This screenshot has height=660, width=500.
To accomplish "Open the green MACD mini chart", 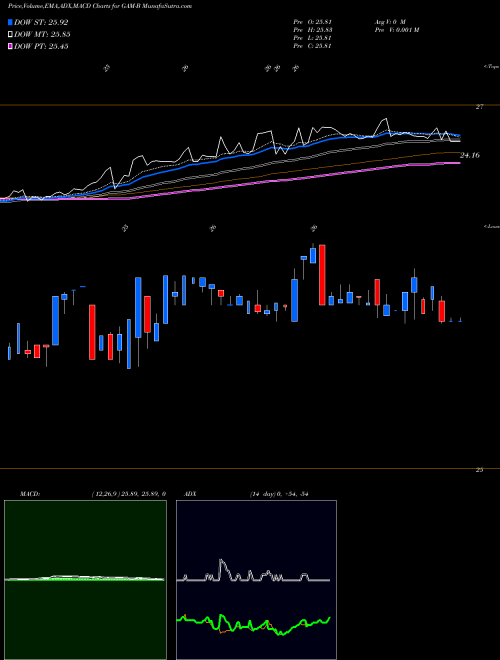I will click(85, 580).
